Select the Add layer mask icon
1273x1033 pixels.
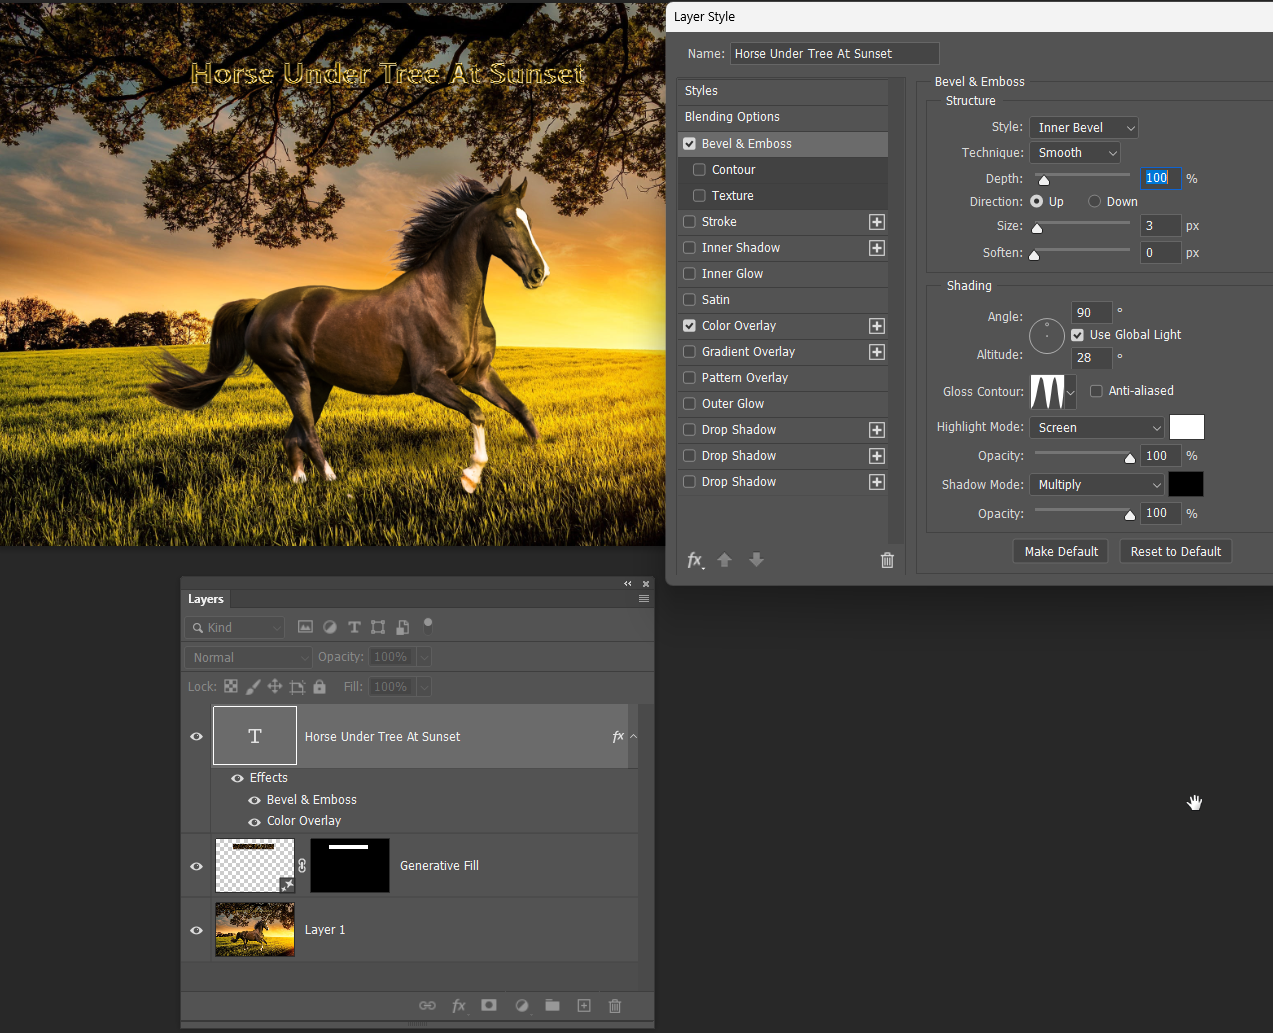point(489,1005)
